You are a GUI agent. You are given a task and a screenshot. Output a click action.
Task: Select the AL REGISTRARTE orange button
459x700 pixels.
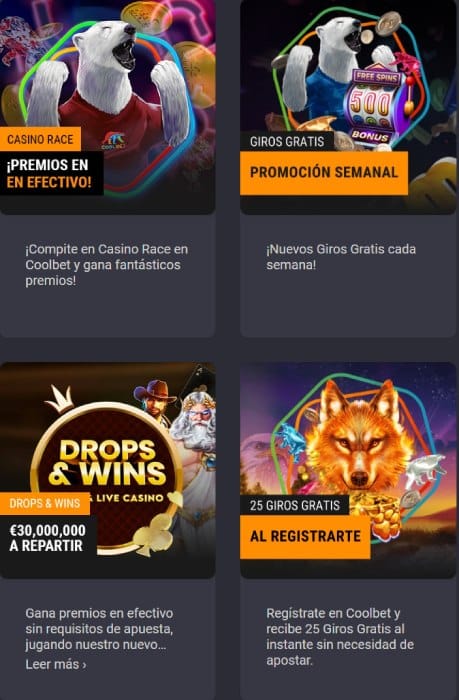[305, 537]
